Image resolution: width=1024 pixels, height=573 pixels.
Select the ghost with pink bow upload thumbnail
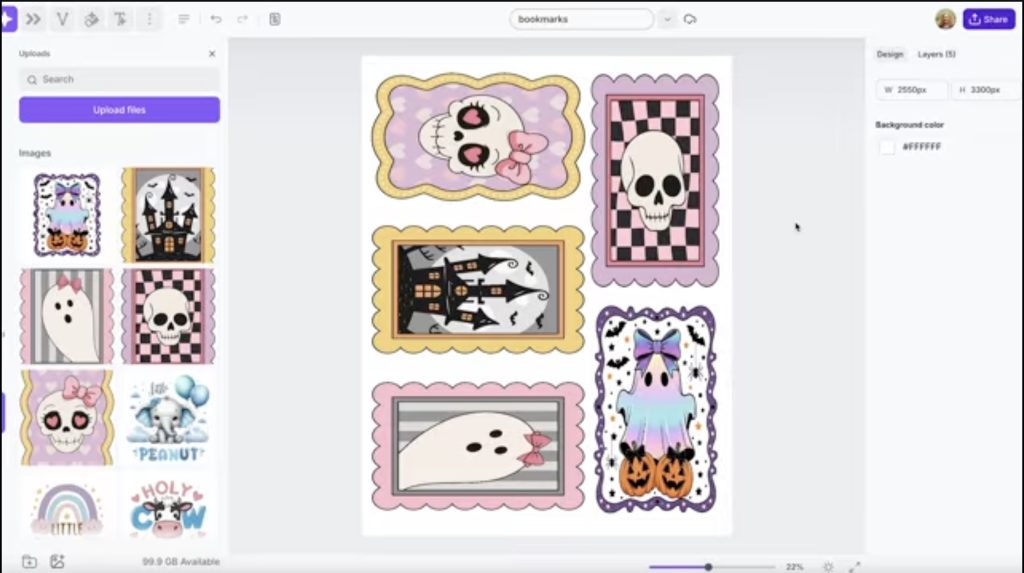click(67, 316)
